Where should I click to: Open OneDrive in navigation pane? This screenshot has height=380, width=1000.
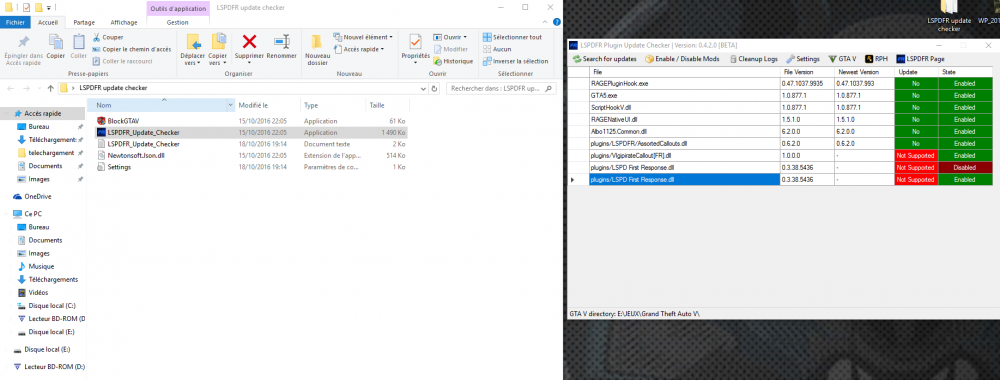tap(37, 196)
